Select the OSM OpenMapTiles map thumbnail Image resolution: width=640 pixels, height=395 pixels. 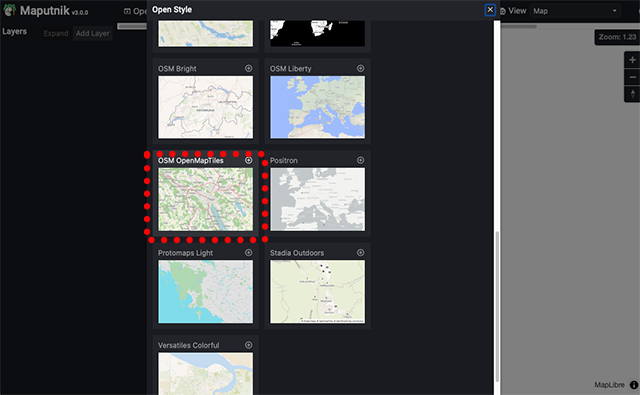pyautogui.click(x=206, y=200)
